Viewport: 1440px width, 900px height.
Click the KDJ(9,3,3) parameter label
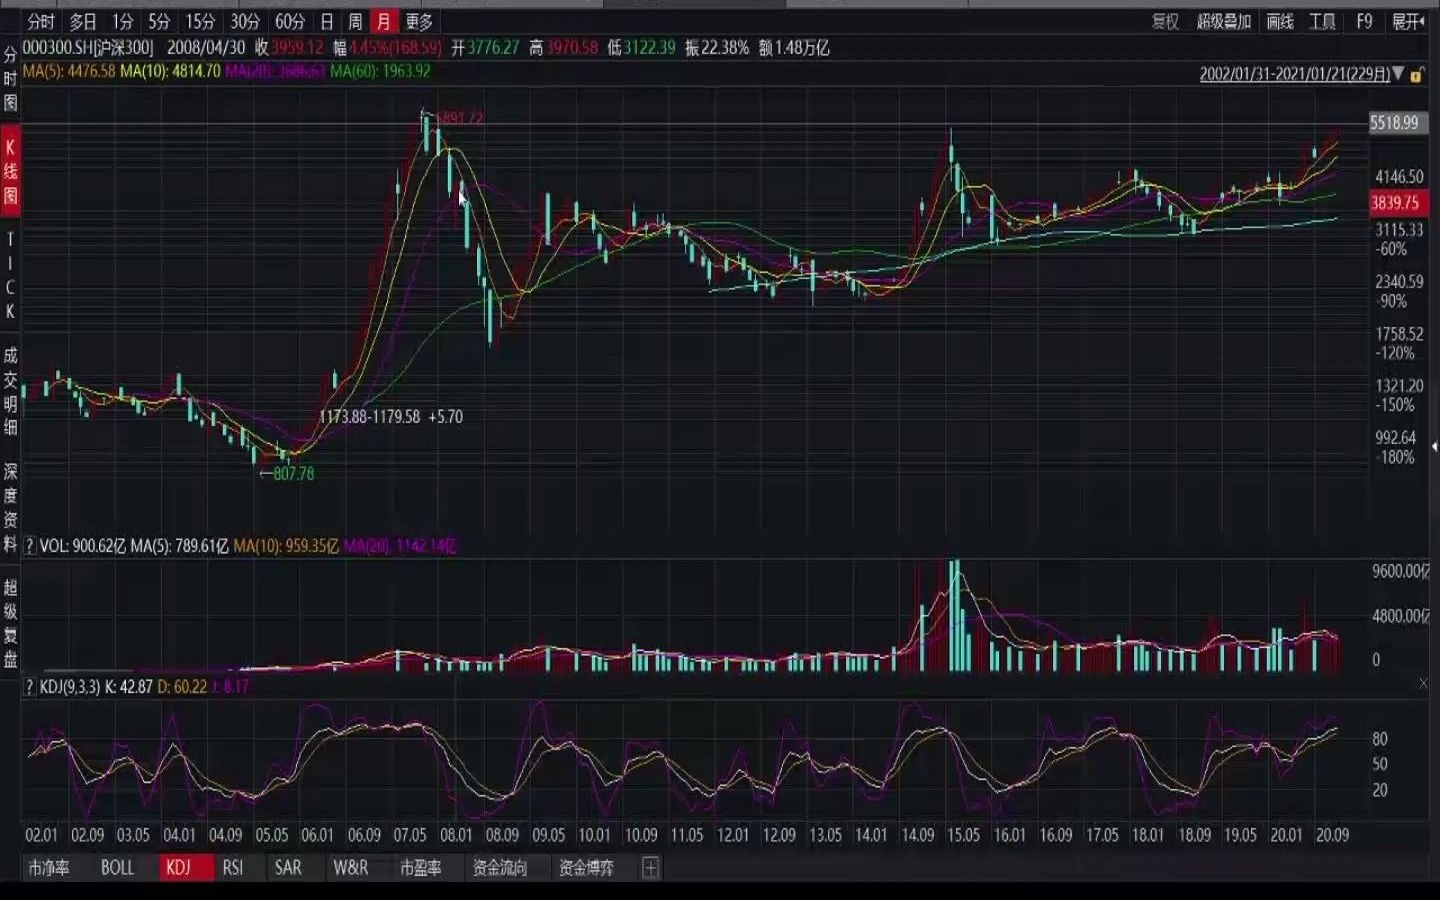pos(70,687)
